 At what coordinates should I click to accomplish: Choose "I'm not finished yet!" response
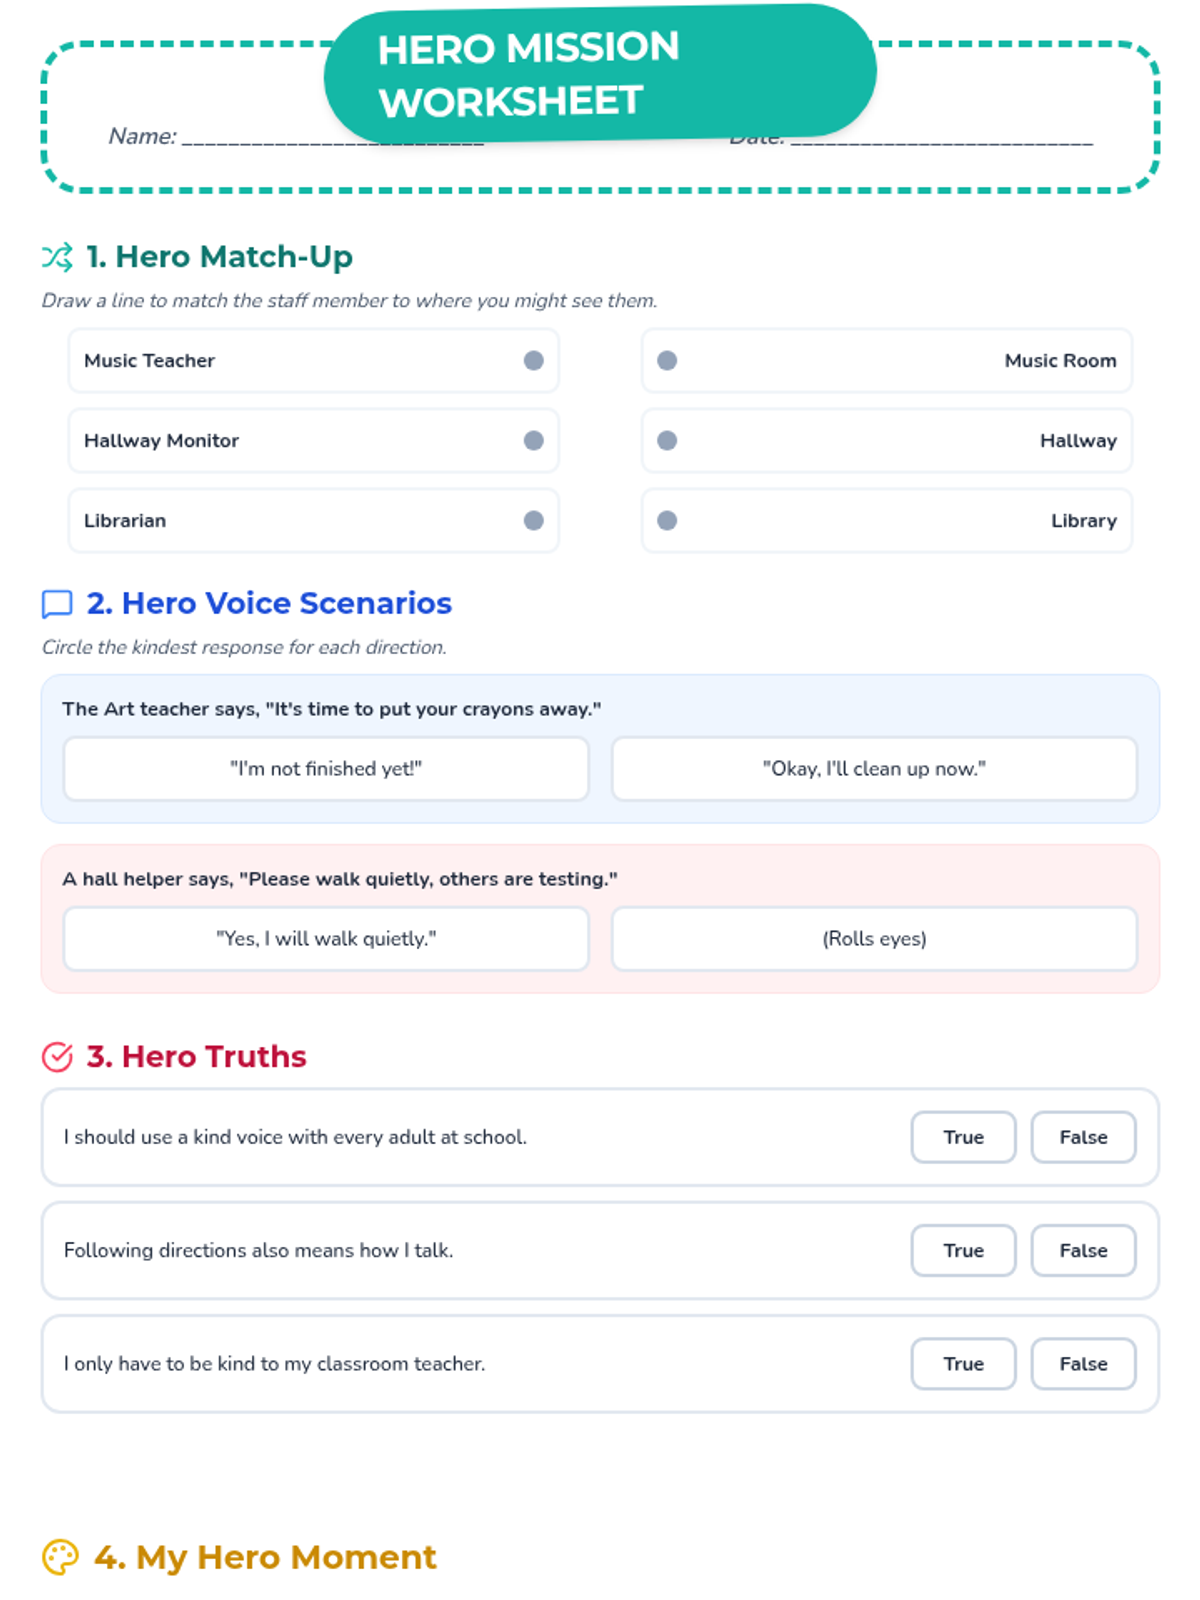coord(326,769)
